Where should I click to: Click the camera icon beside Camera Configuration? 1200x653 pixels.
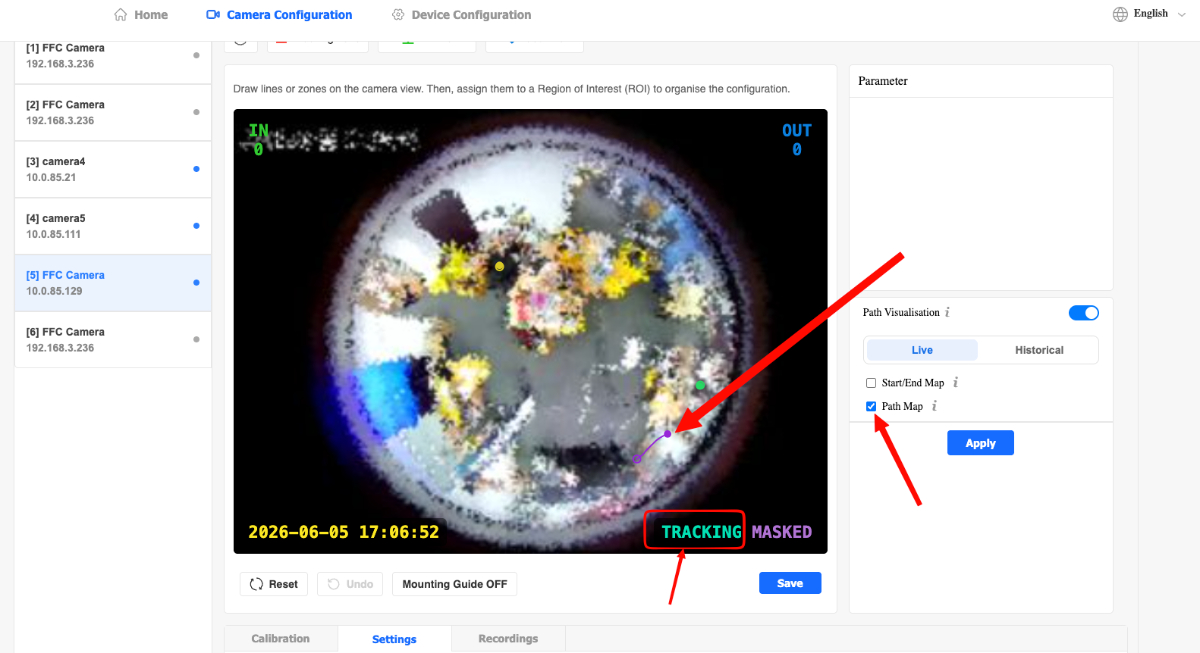click(x=212, y=15)
